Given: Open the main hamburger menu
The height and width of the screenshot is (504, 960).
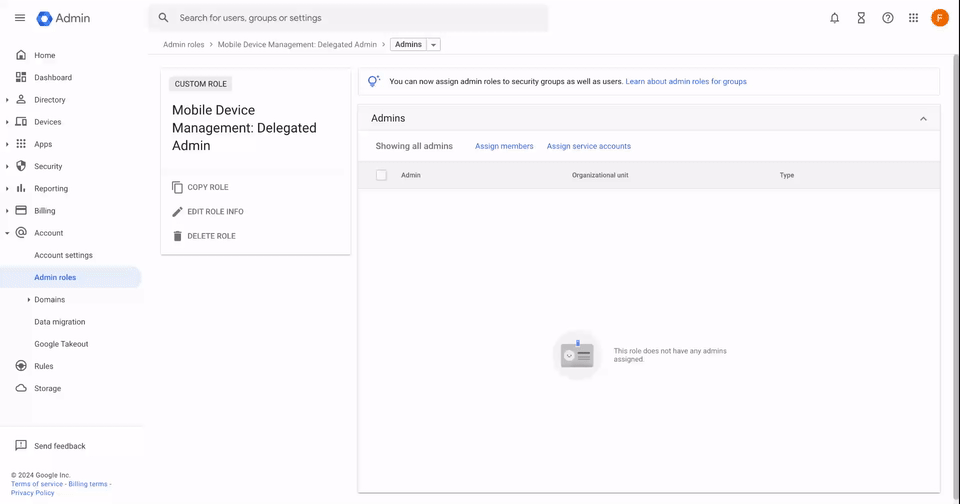Looking at the screenshot, I should tap(20, 18).
